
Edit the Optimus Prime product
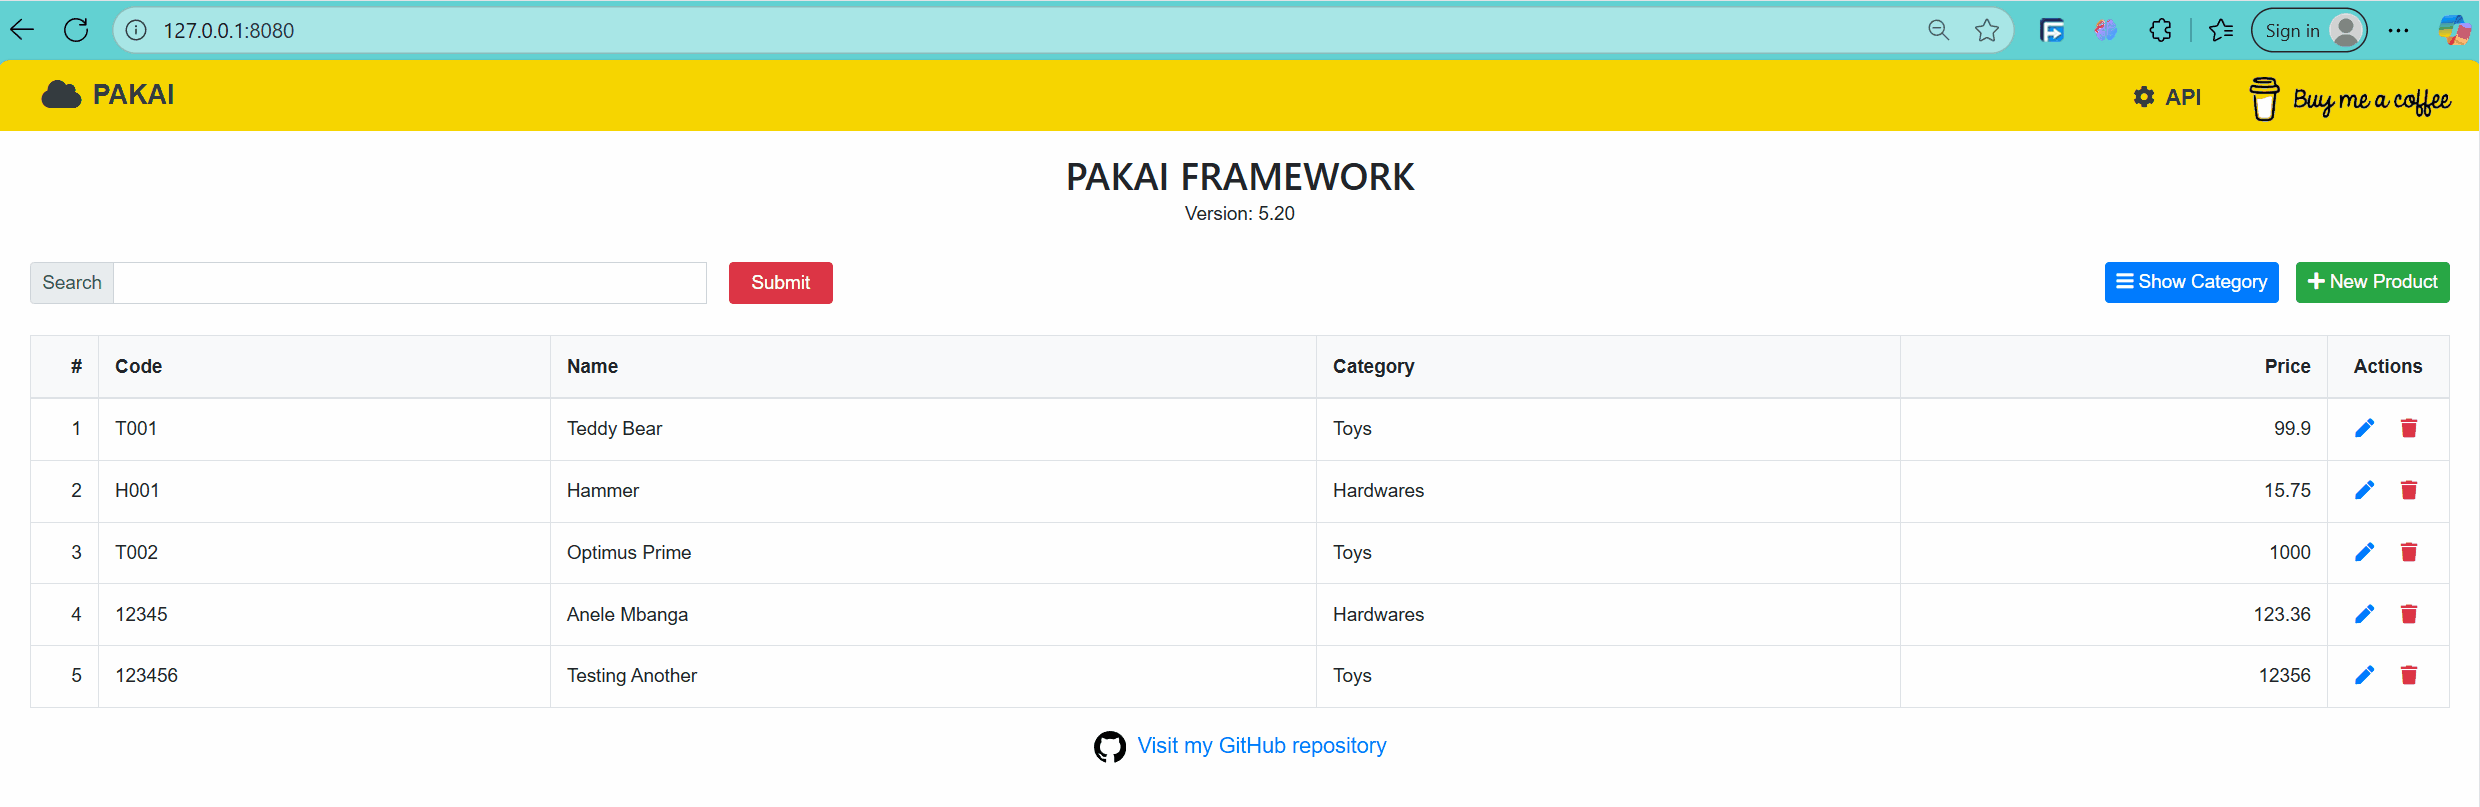2364,552
